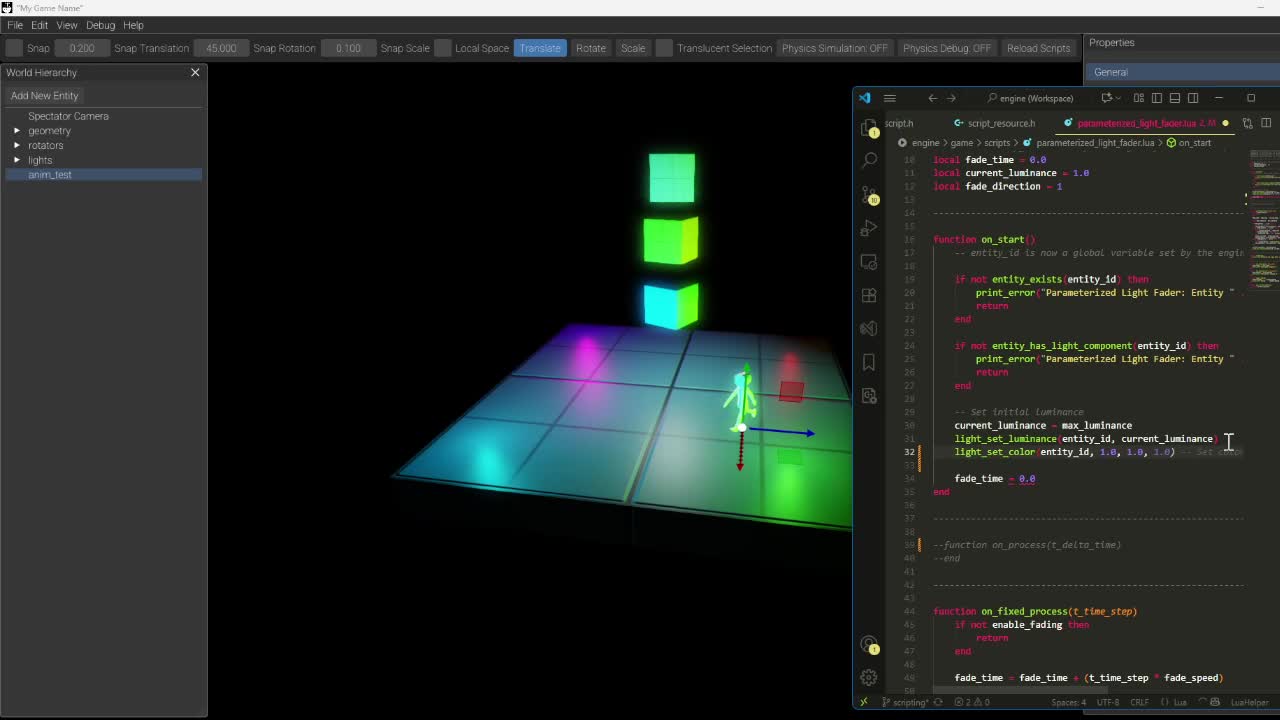
Task: Open the Bookmarks panel
Action: (x=869, y=362)
